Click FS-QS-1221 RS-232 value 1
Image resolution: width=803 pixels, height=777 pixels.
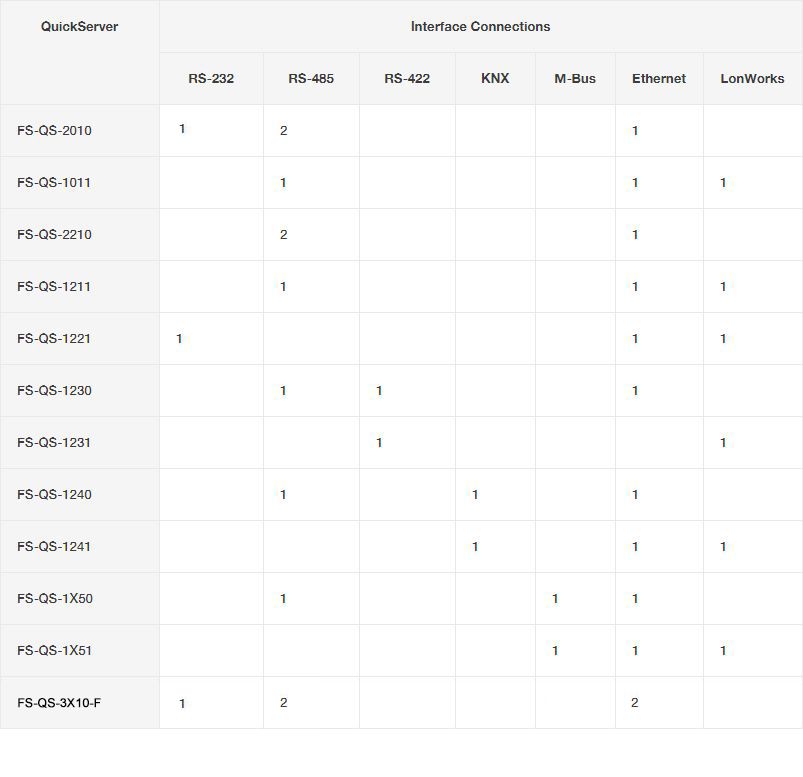179,339
